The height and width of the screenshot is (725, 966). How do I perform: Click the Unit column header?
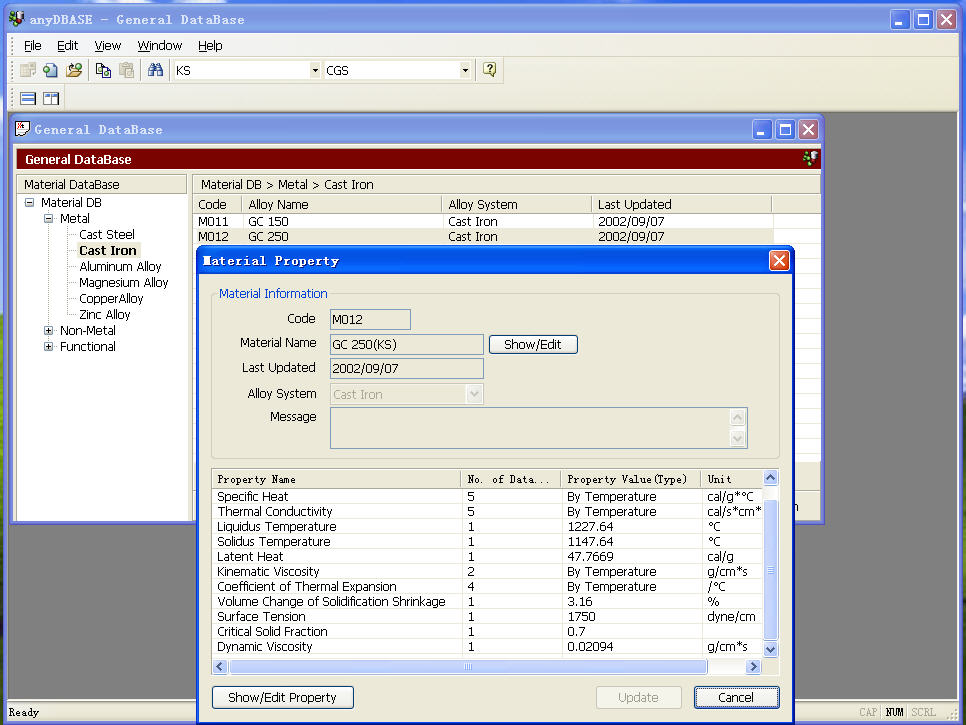[732, 479]
